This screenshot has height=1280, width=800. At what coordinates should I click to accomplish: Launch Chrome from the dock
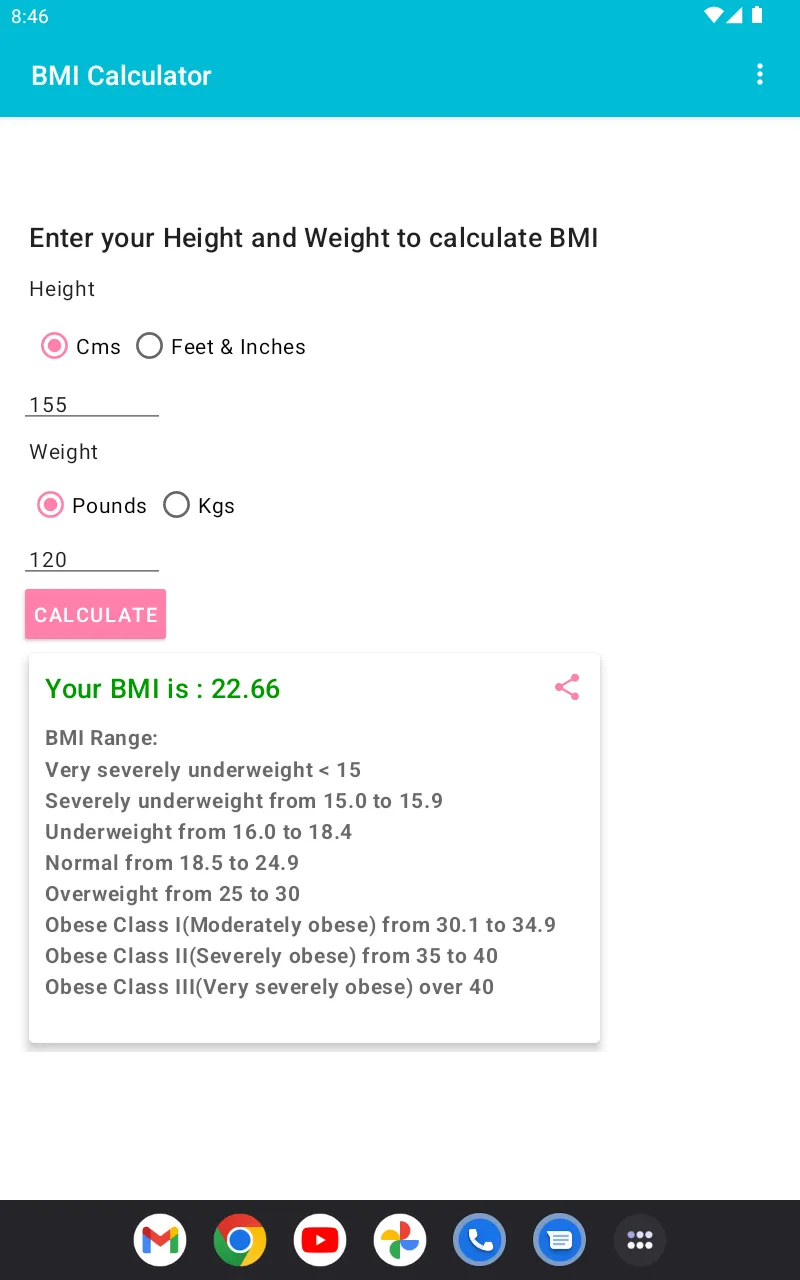pos(240,1240)
